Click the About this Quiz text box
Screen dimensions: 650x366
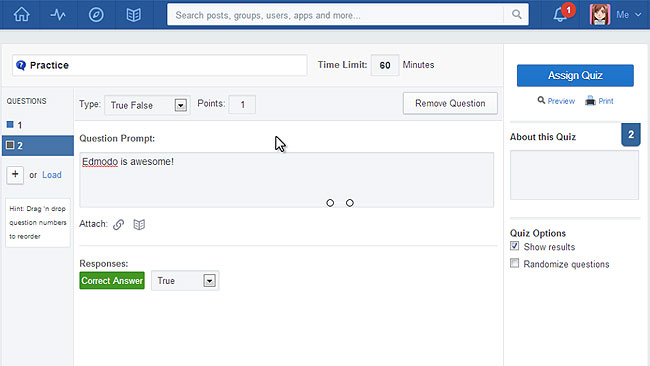pos(574,175)
